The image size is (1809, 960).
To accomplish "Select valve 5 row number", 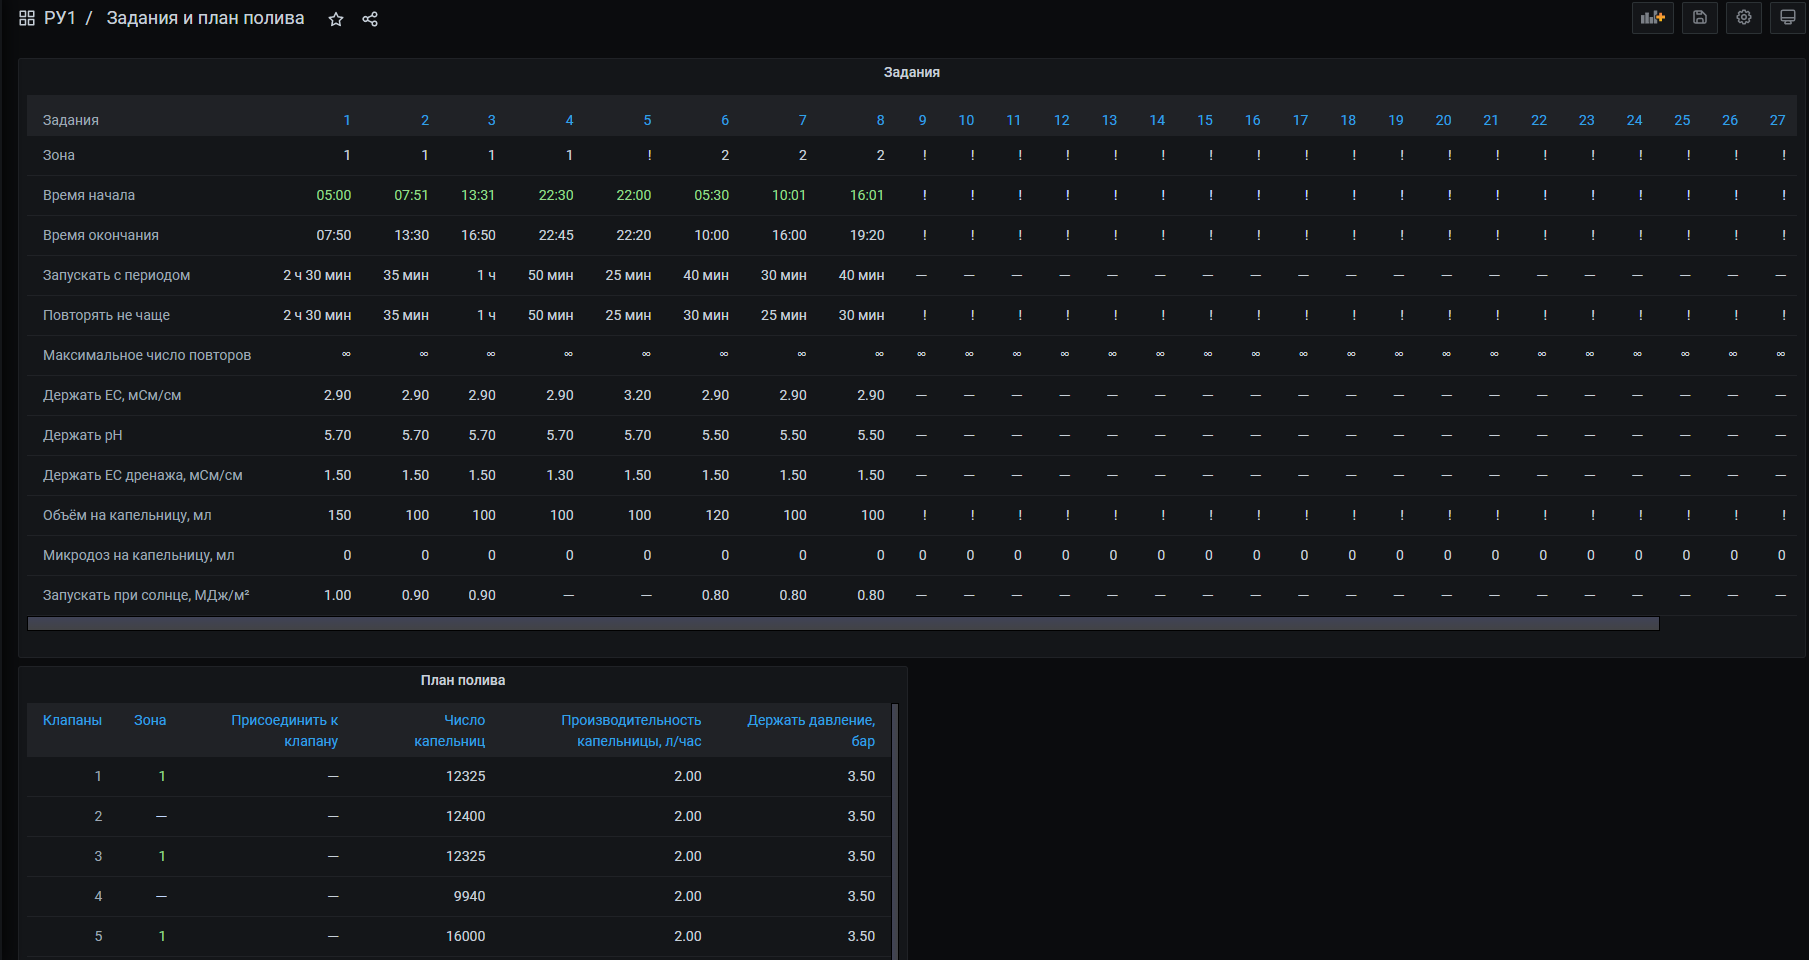I will pos(98,936).
